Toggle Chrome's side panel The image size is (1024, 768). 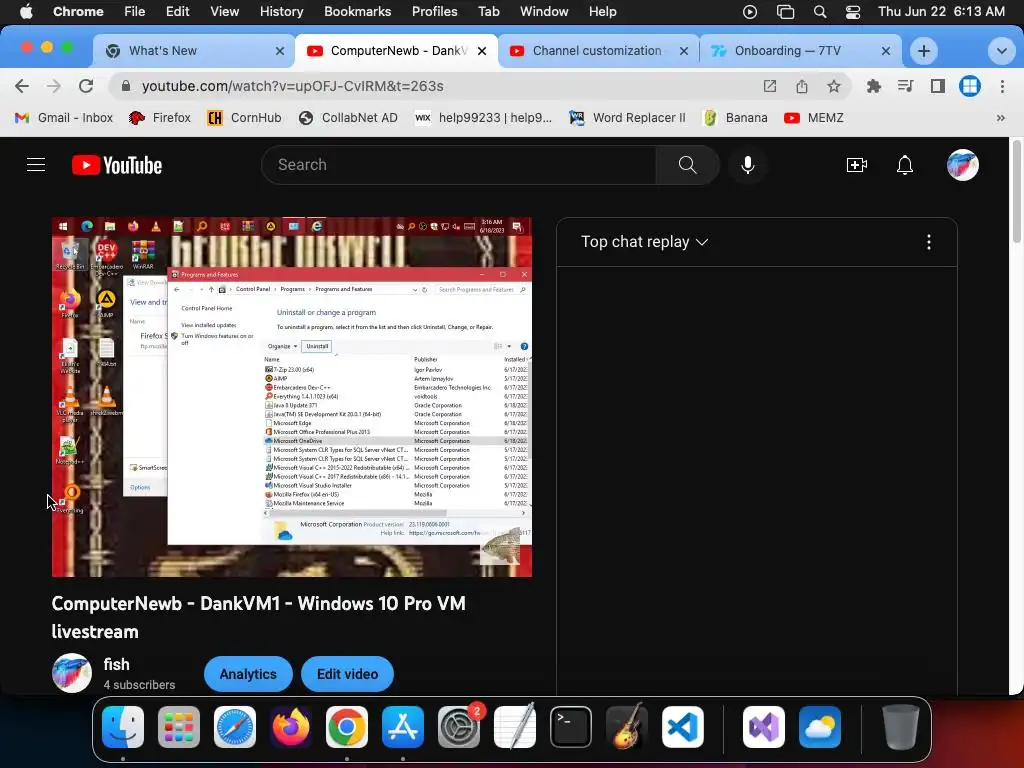938,86
